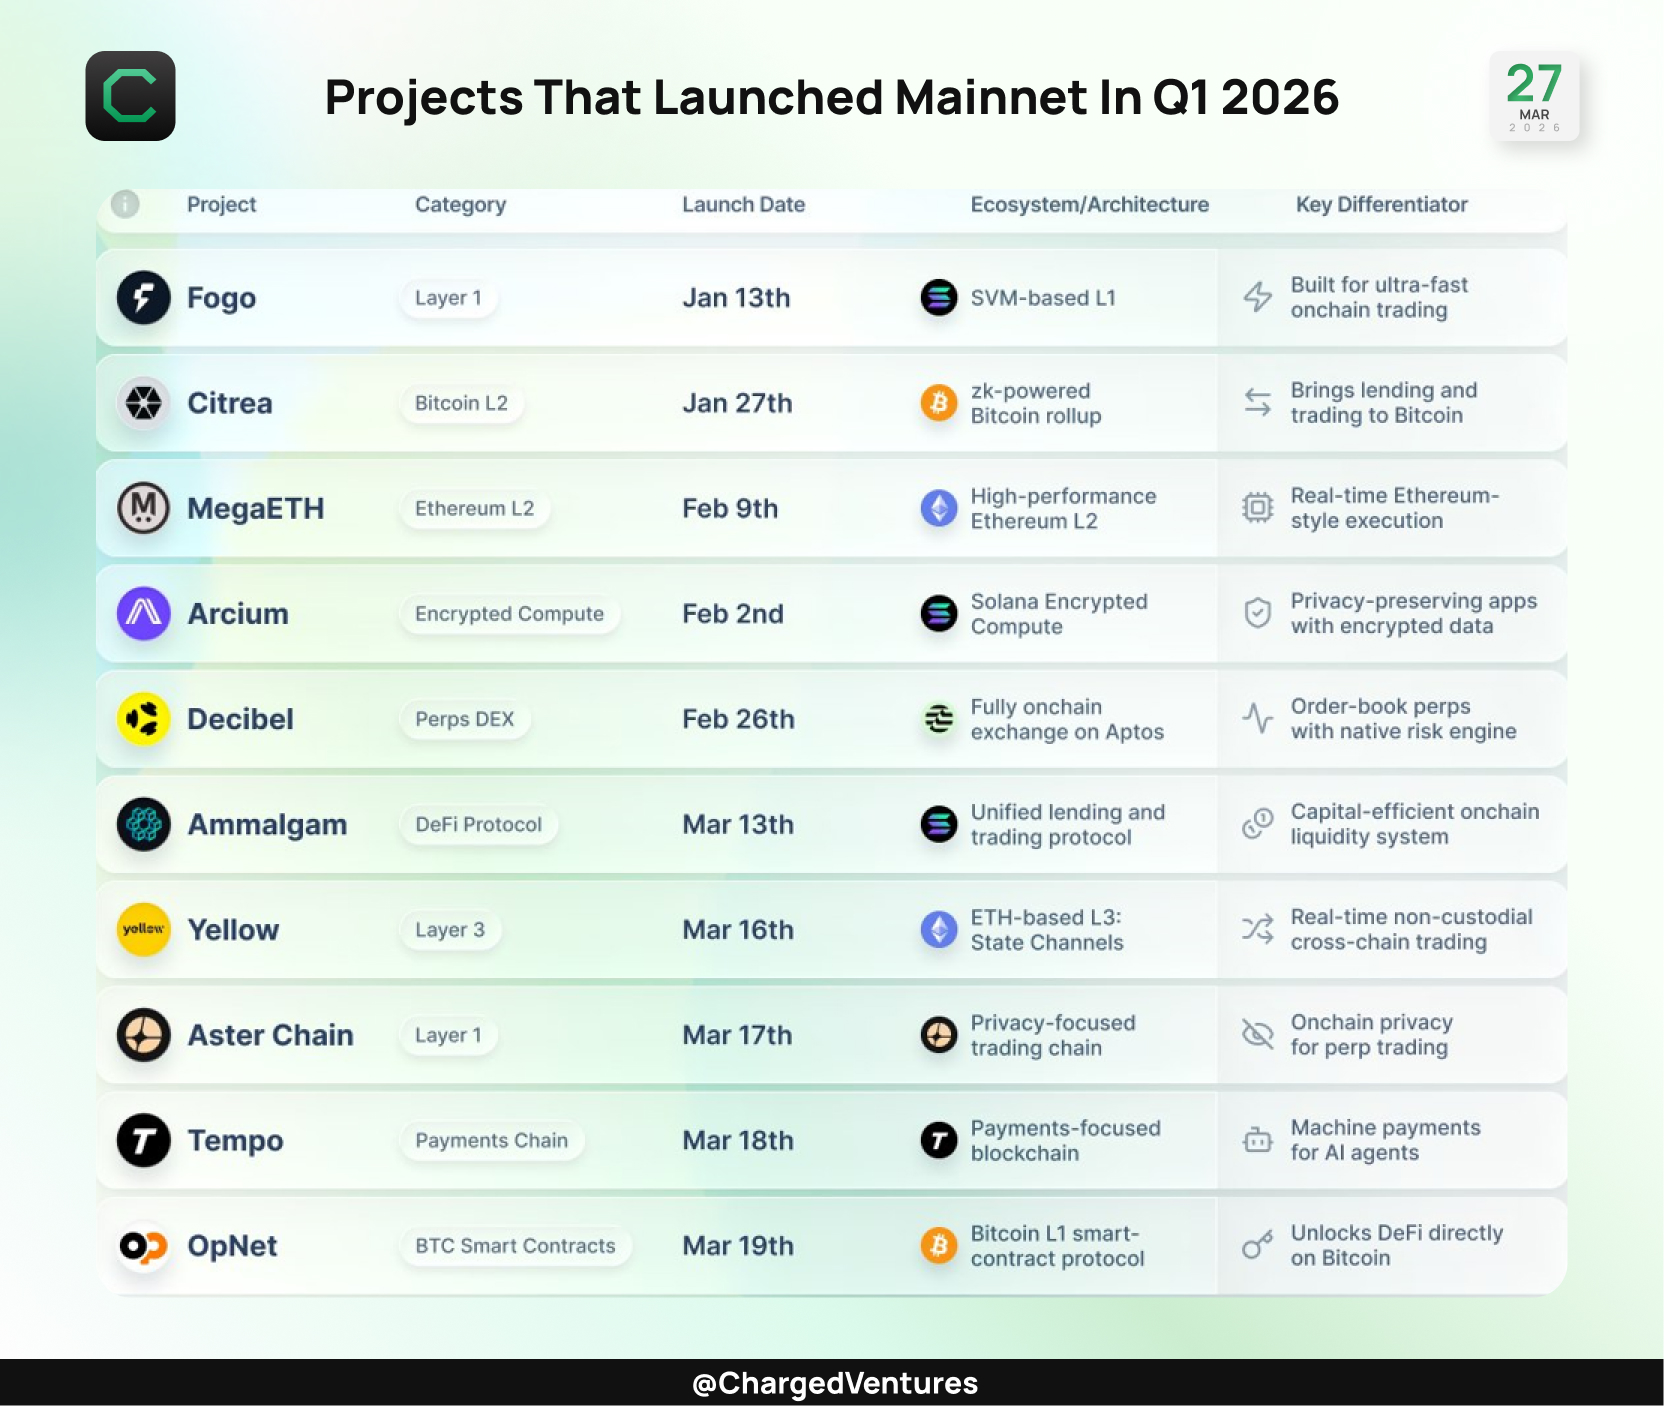The image size is (1664, 1406).
Task: Click the shield check icon for privacy-preserving apps
Action: 1258,613
